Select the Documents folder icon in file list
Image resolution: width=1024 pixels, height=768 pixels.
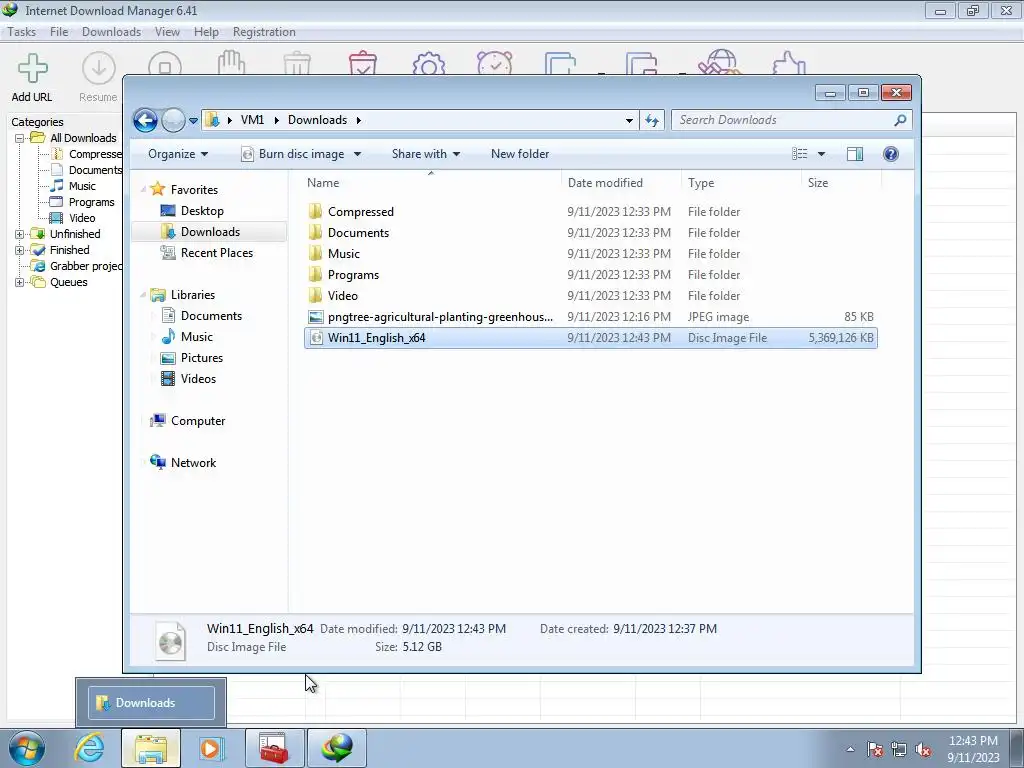[315, 232]
